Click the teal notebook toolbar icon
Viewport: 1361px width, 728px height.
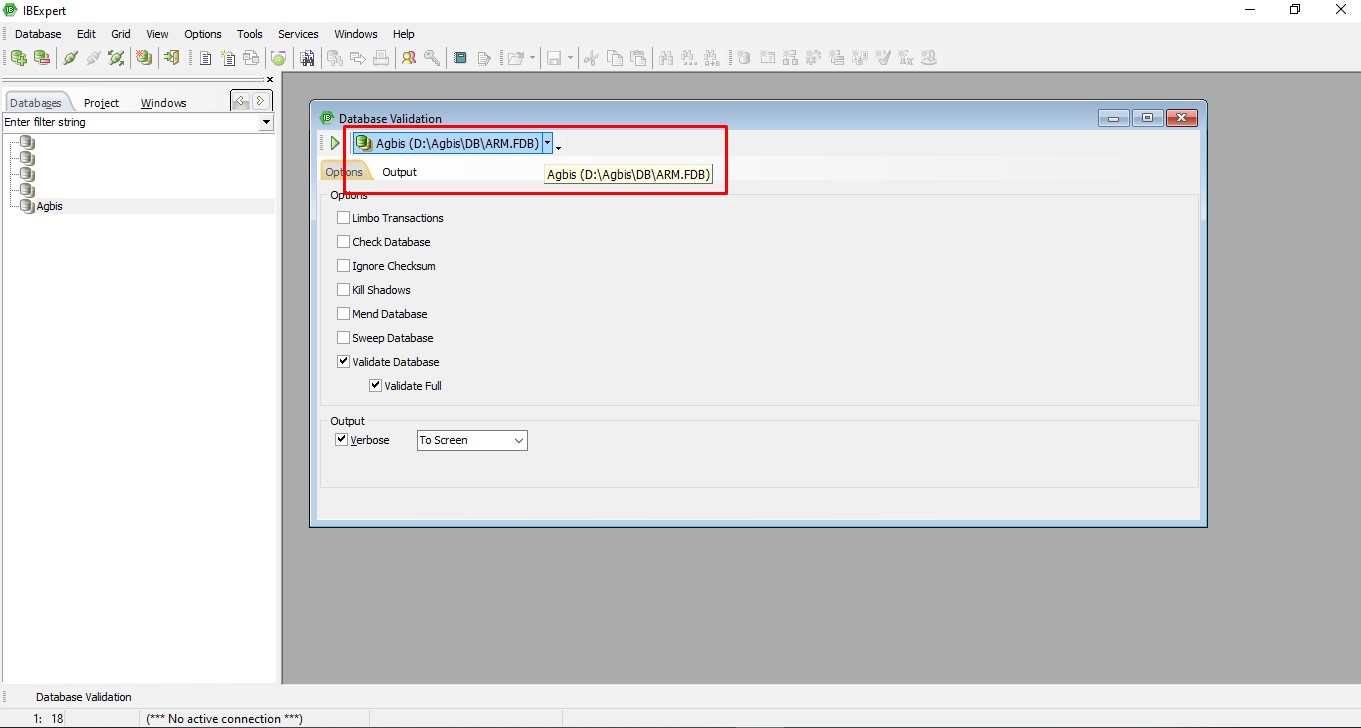point(460,58)
